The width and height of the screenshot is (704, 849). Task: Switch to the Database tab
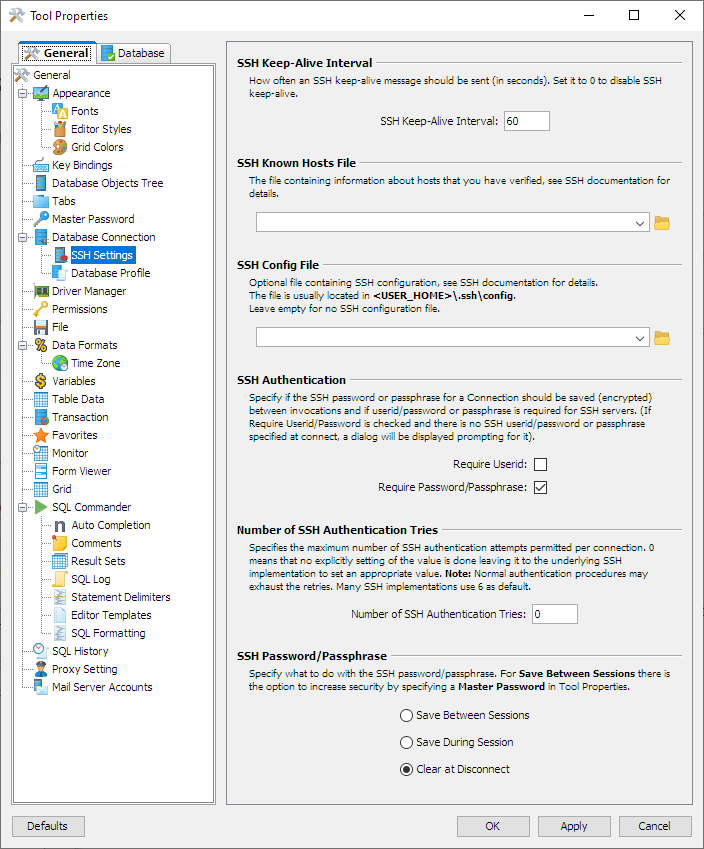click(134, 53)
